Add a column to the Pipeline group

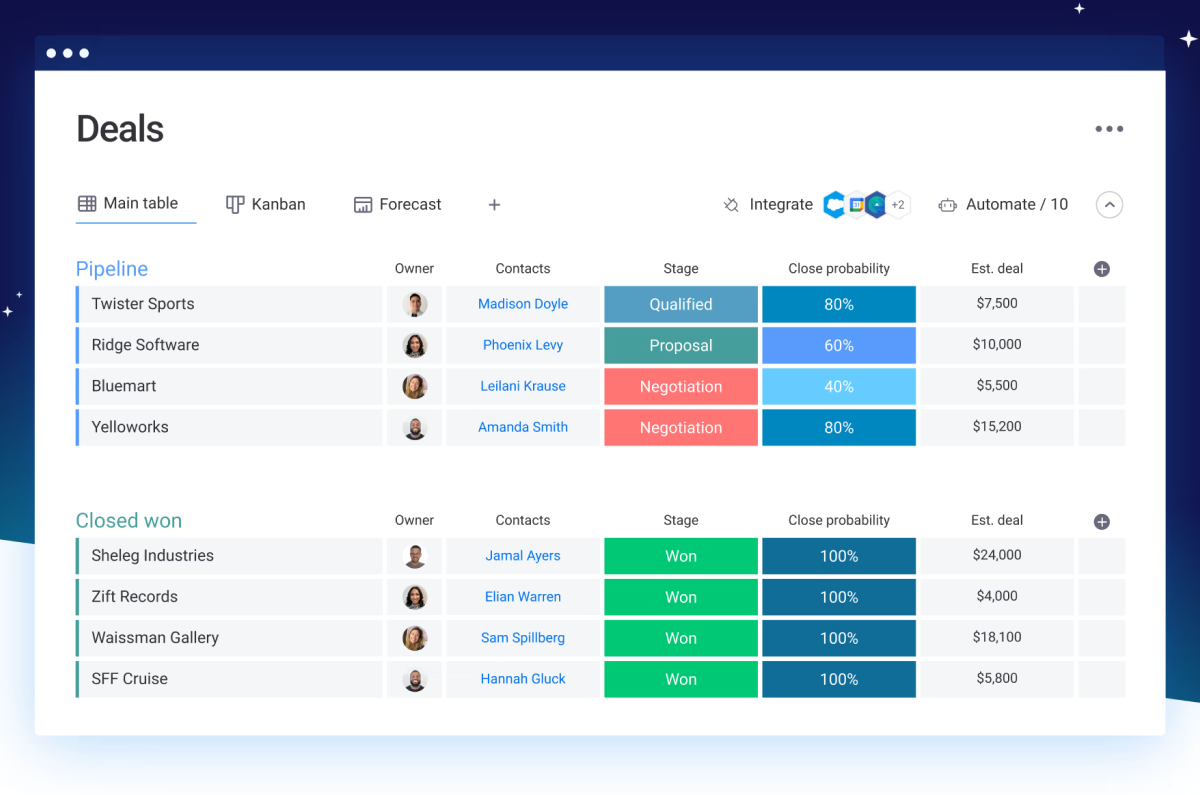click(1102, 269)
